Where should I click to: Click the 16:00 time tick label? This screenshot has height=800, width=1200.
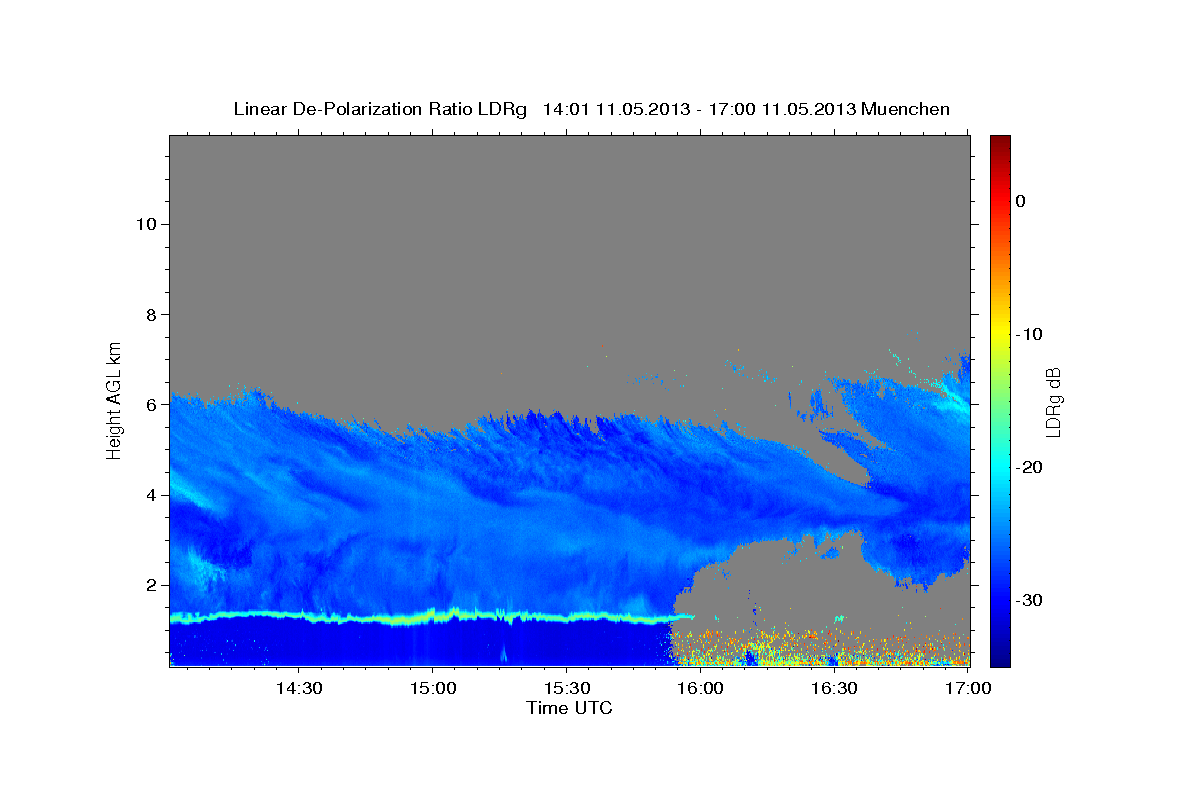tap(700, 688)
